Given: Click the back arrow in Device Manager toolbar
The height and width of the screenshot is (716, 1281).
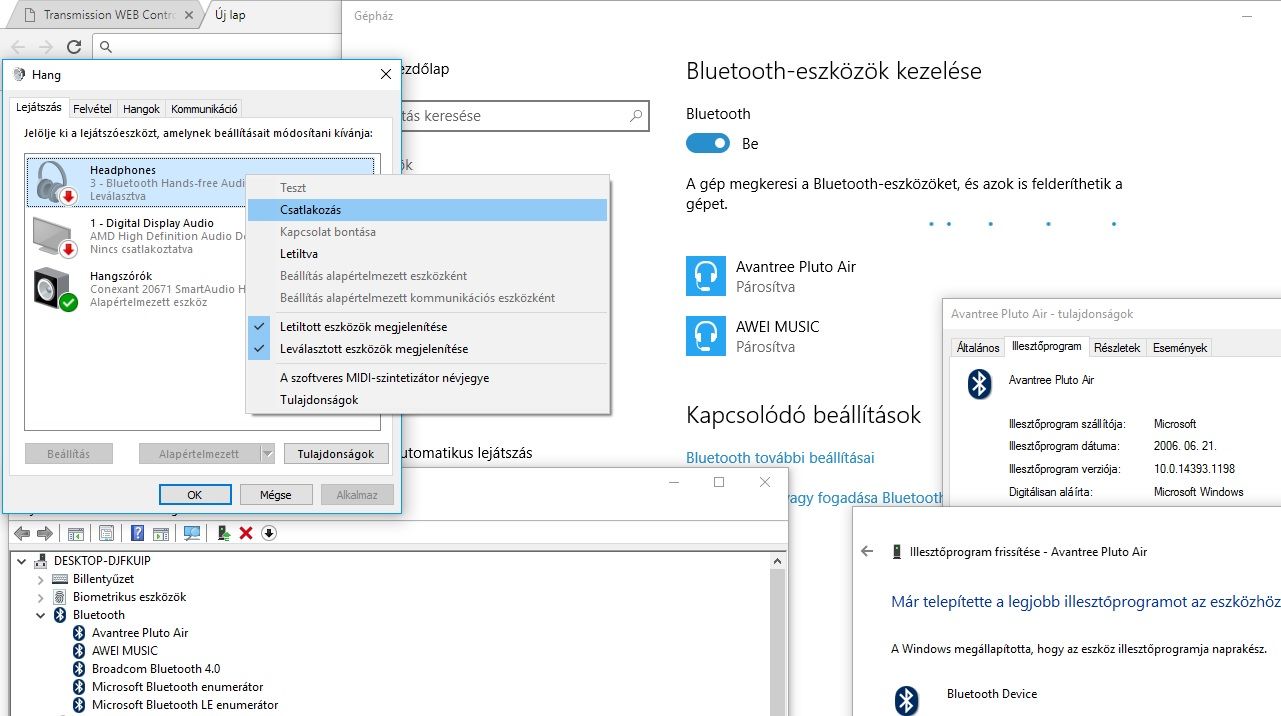Looking at the screenshot, I should (21, 534).
